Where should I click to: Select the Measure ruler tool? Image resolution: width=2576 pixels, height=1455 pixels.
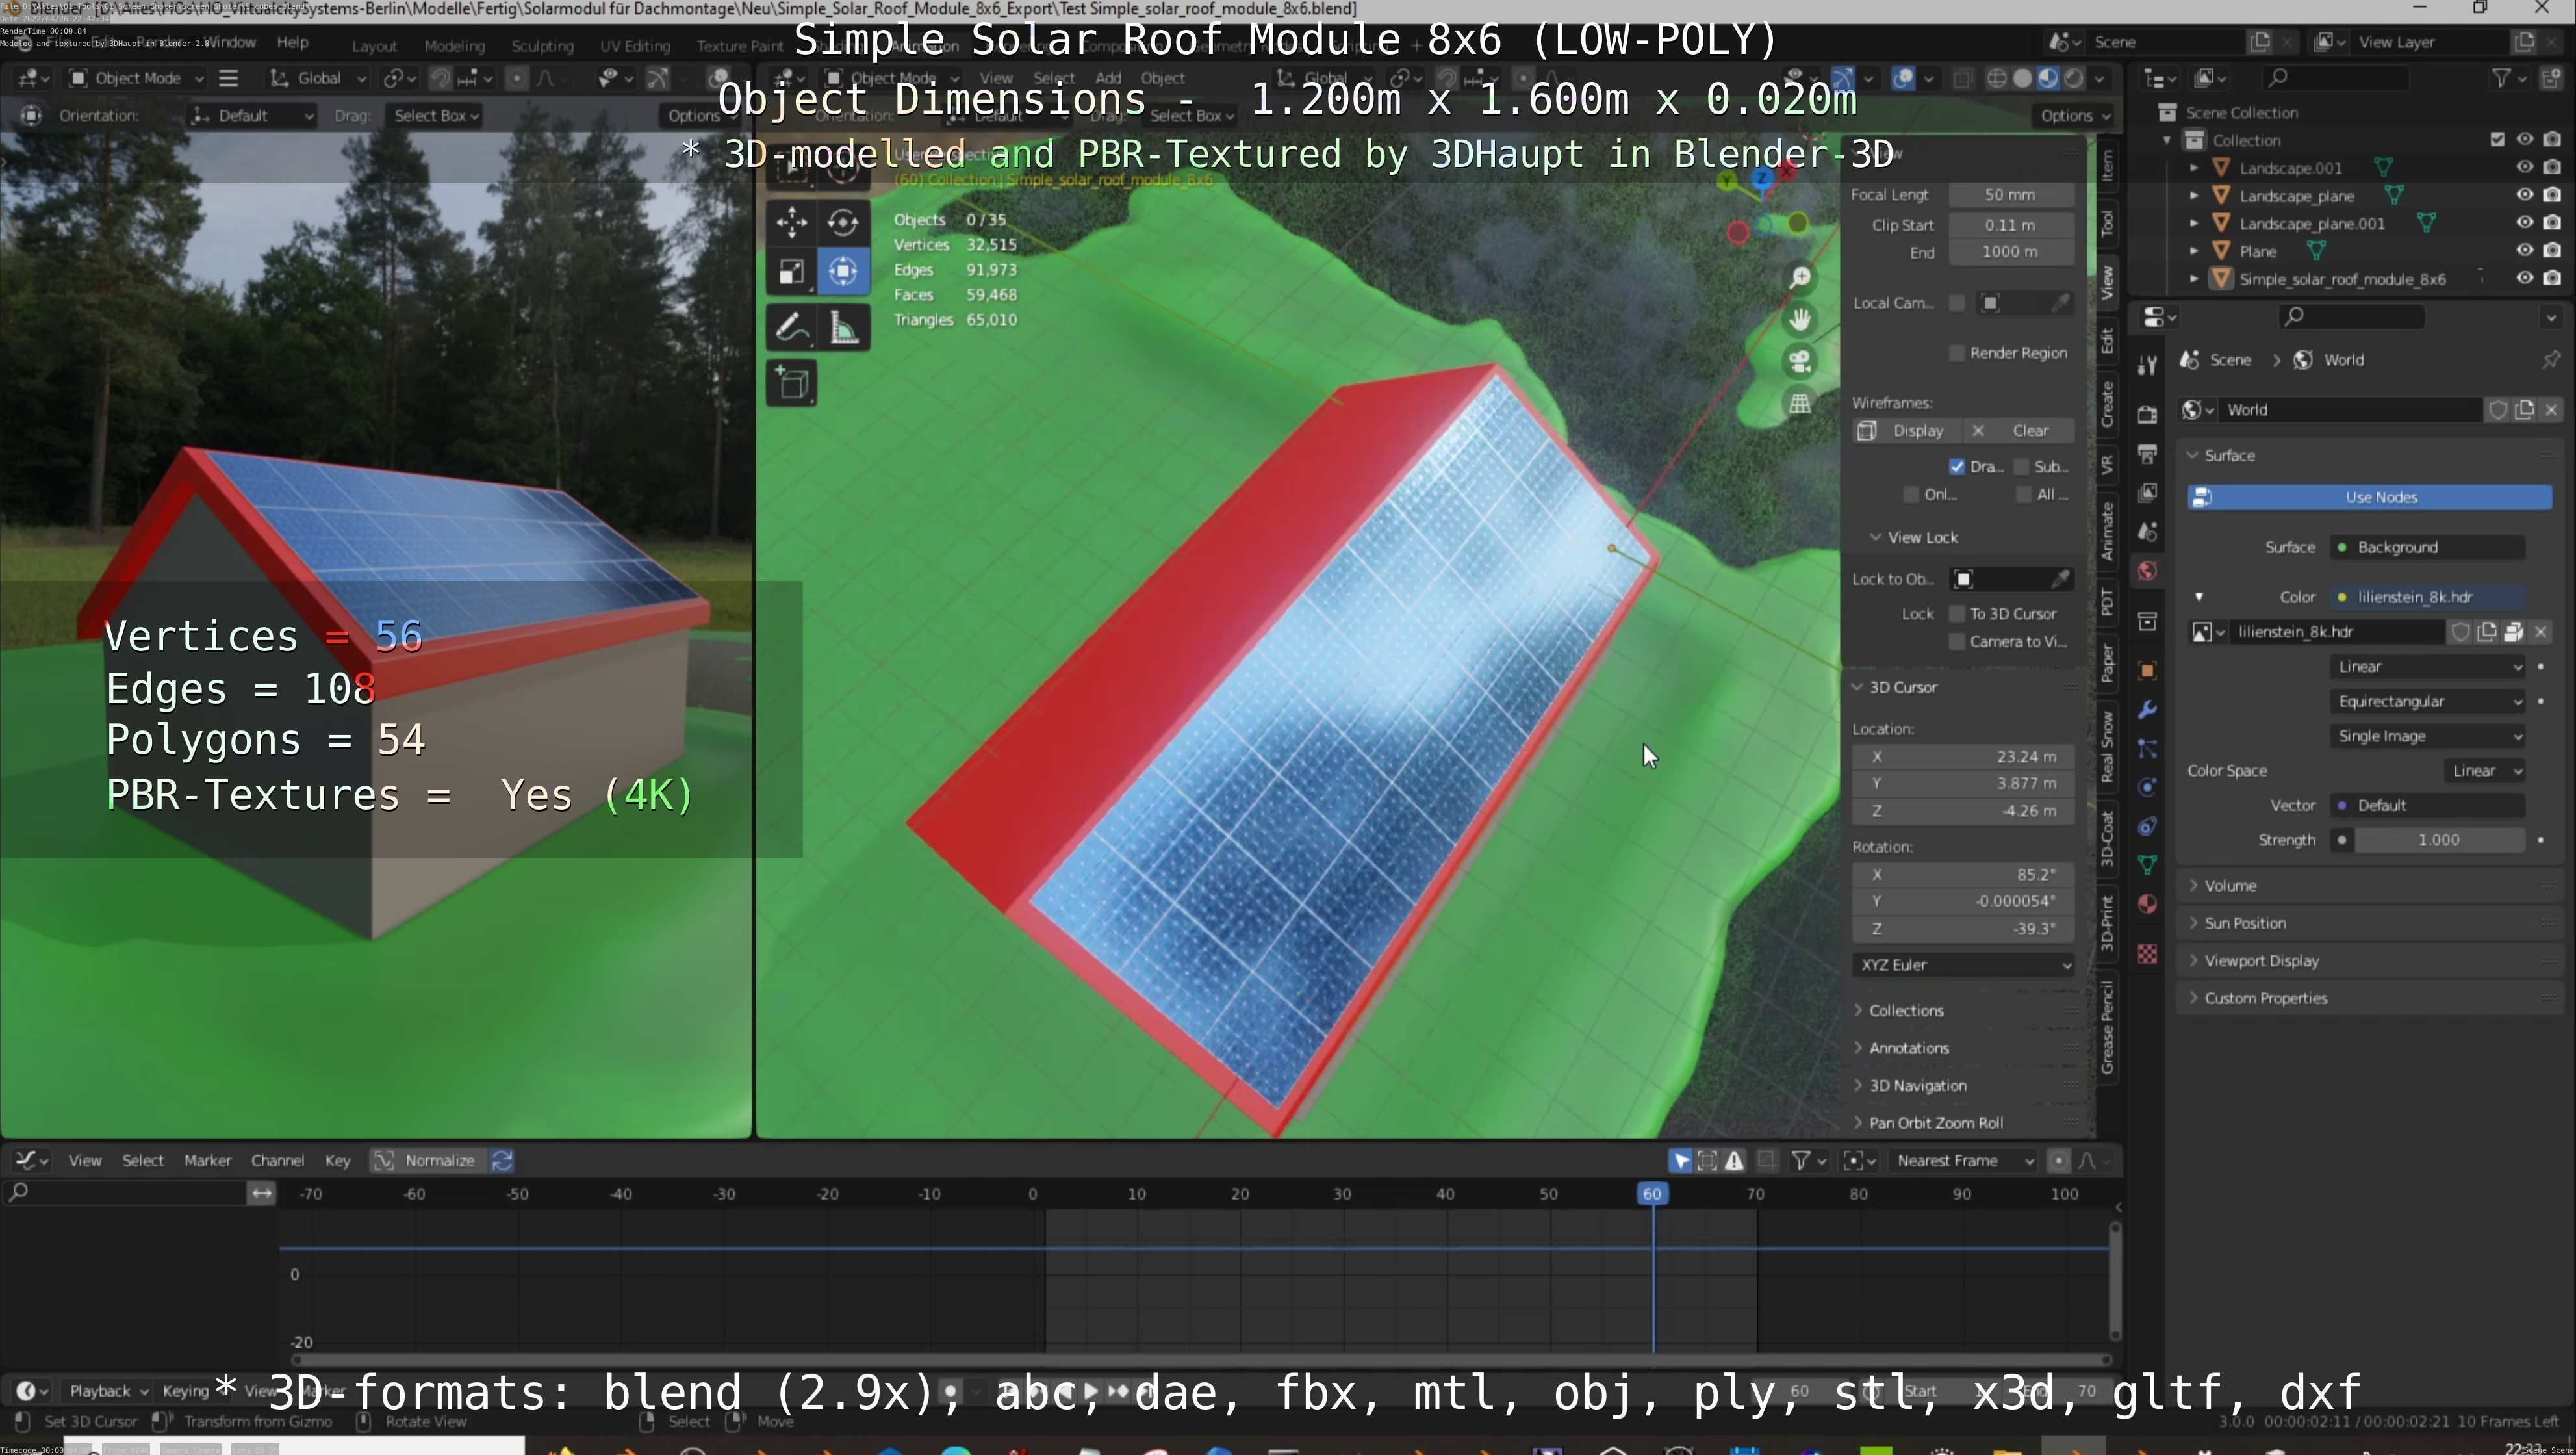[x=843, y=327]
